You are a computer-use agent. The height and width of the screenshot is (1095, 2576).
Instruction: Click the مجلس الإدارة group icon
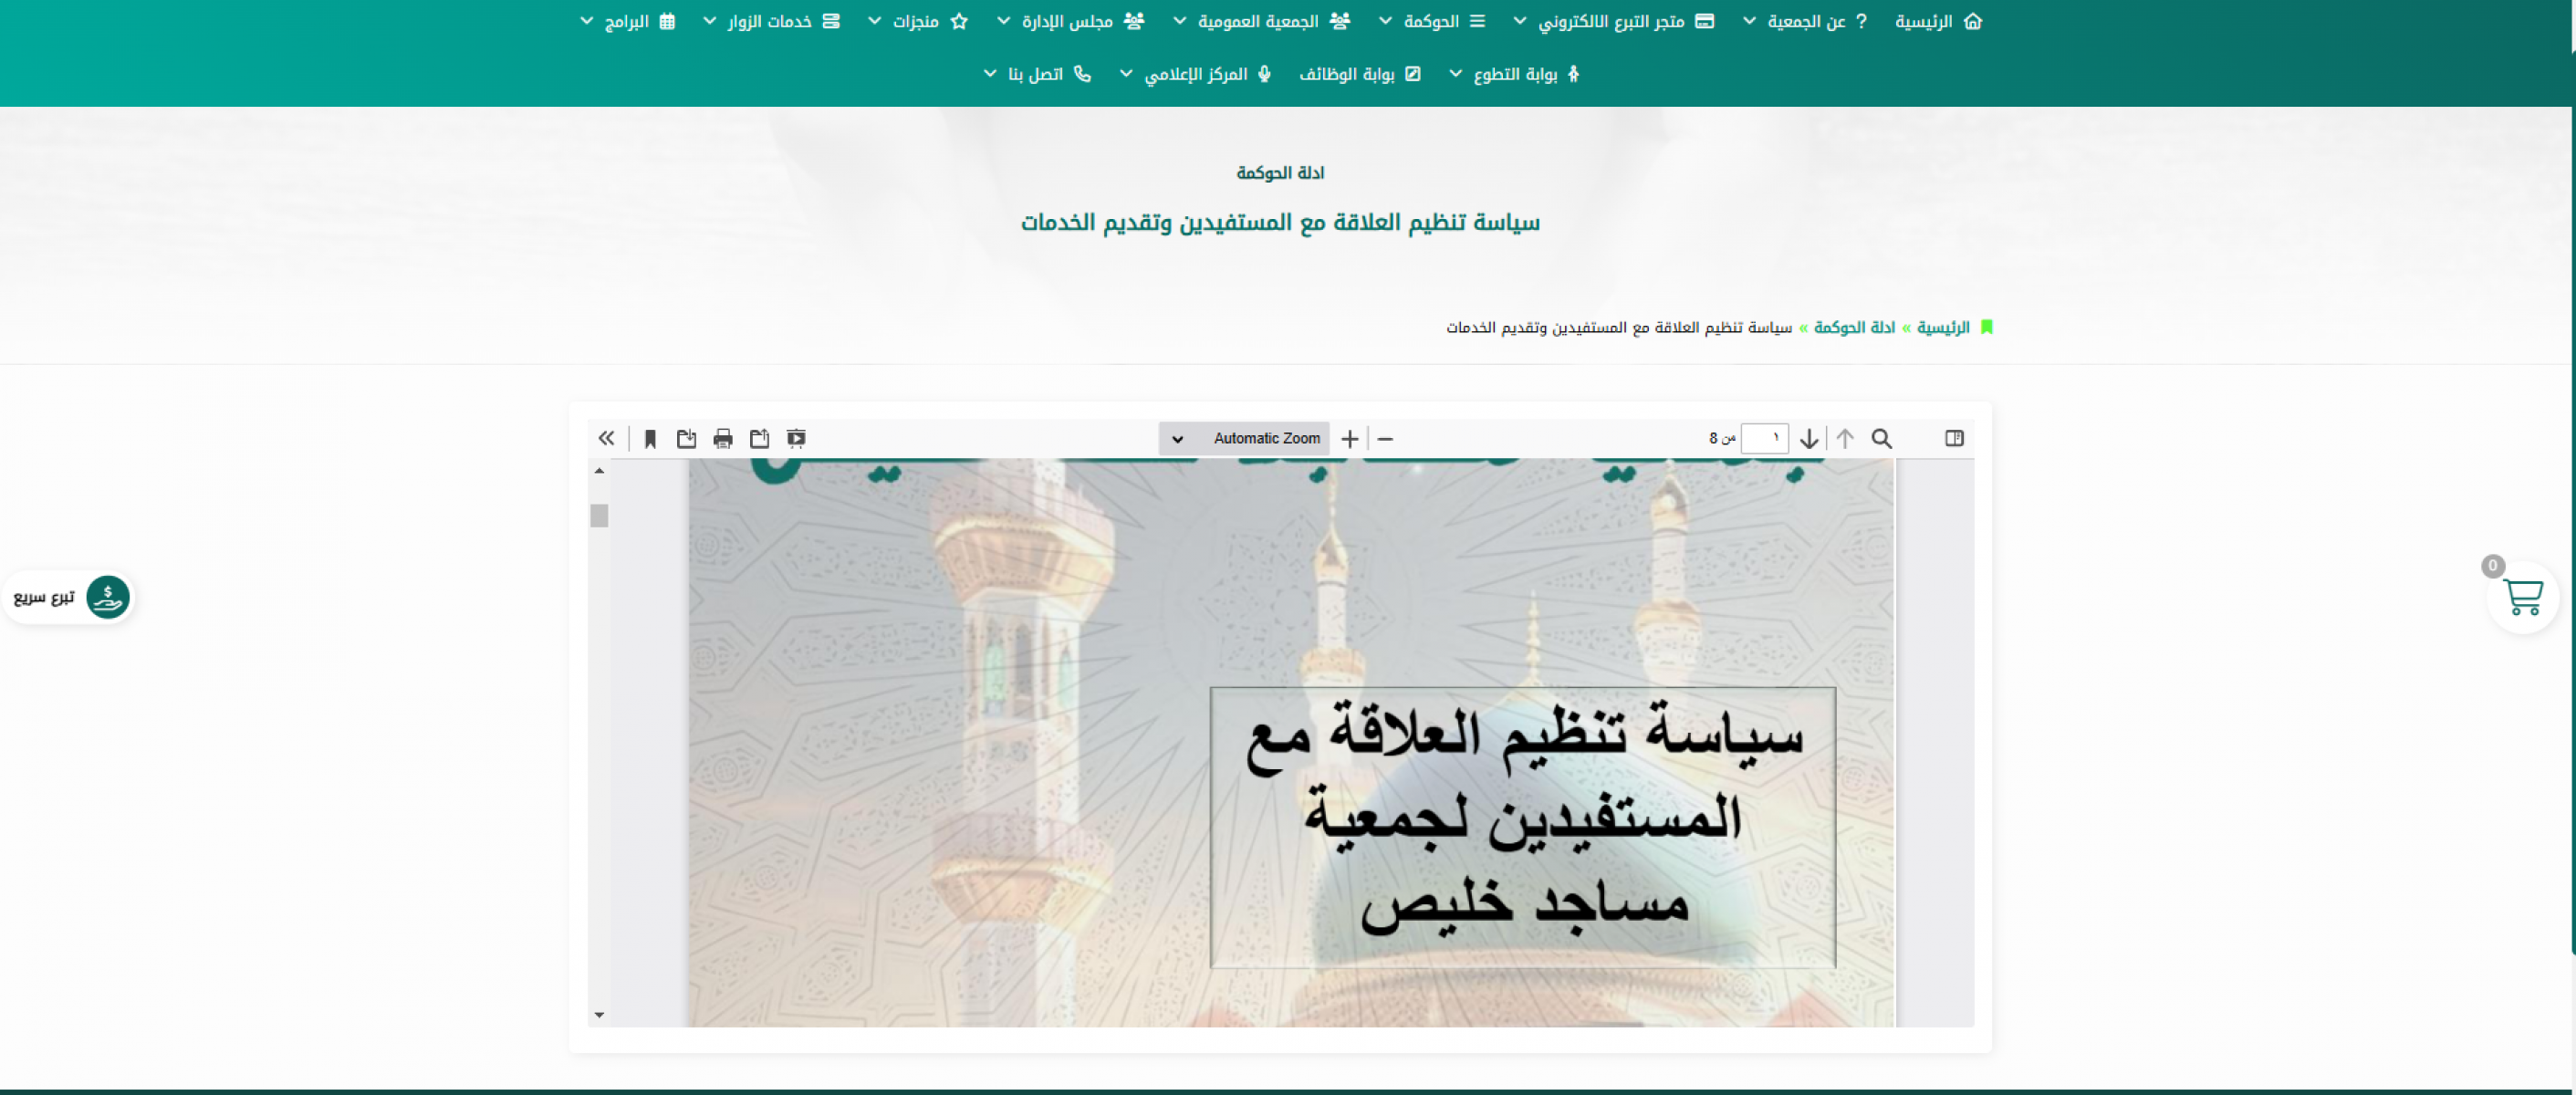click(x=1134, y=21)
